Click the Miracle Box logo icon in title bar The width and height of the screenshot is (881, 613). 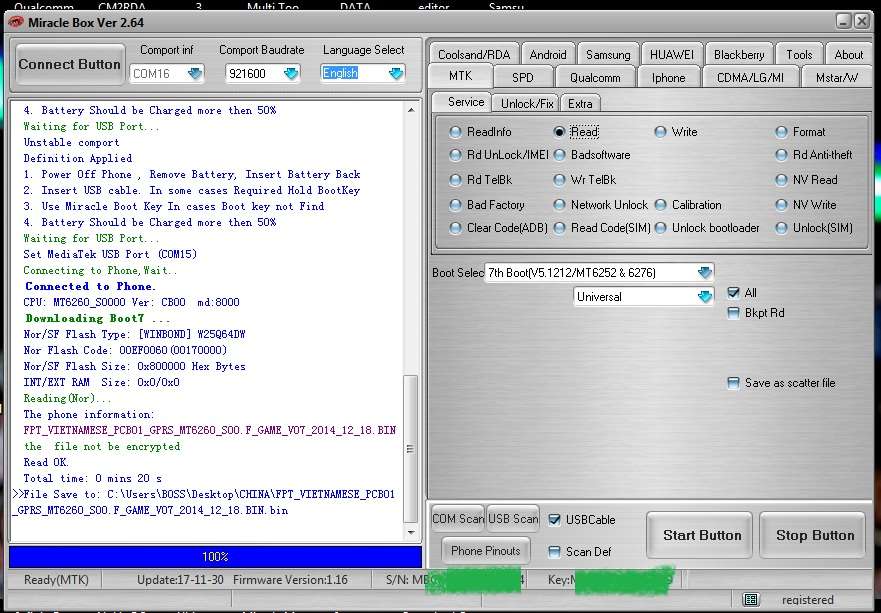16,23
